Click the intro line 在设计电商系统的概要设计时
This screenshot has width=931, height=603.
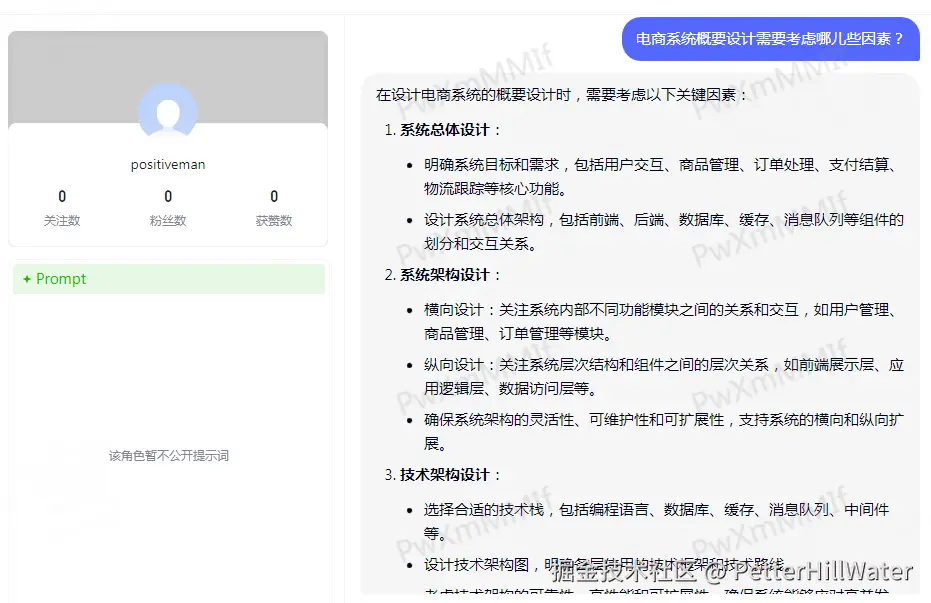562,95
